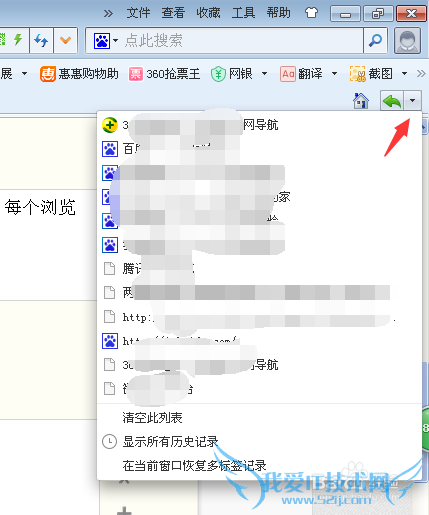Click the skin shirt icon

pos(311,13)
